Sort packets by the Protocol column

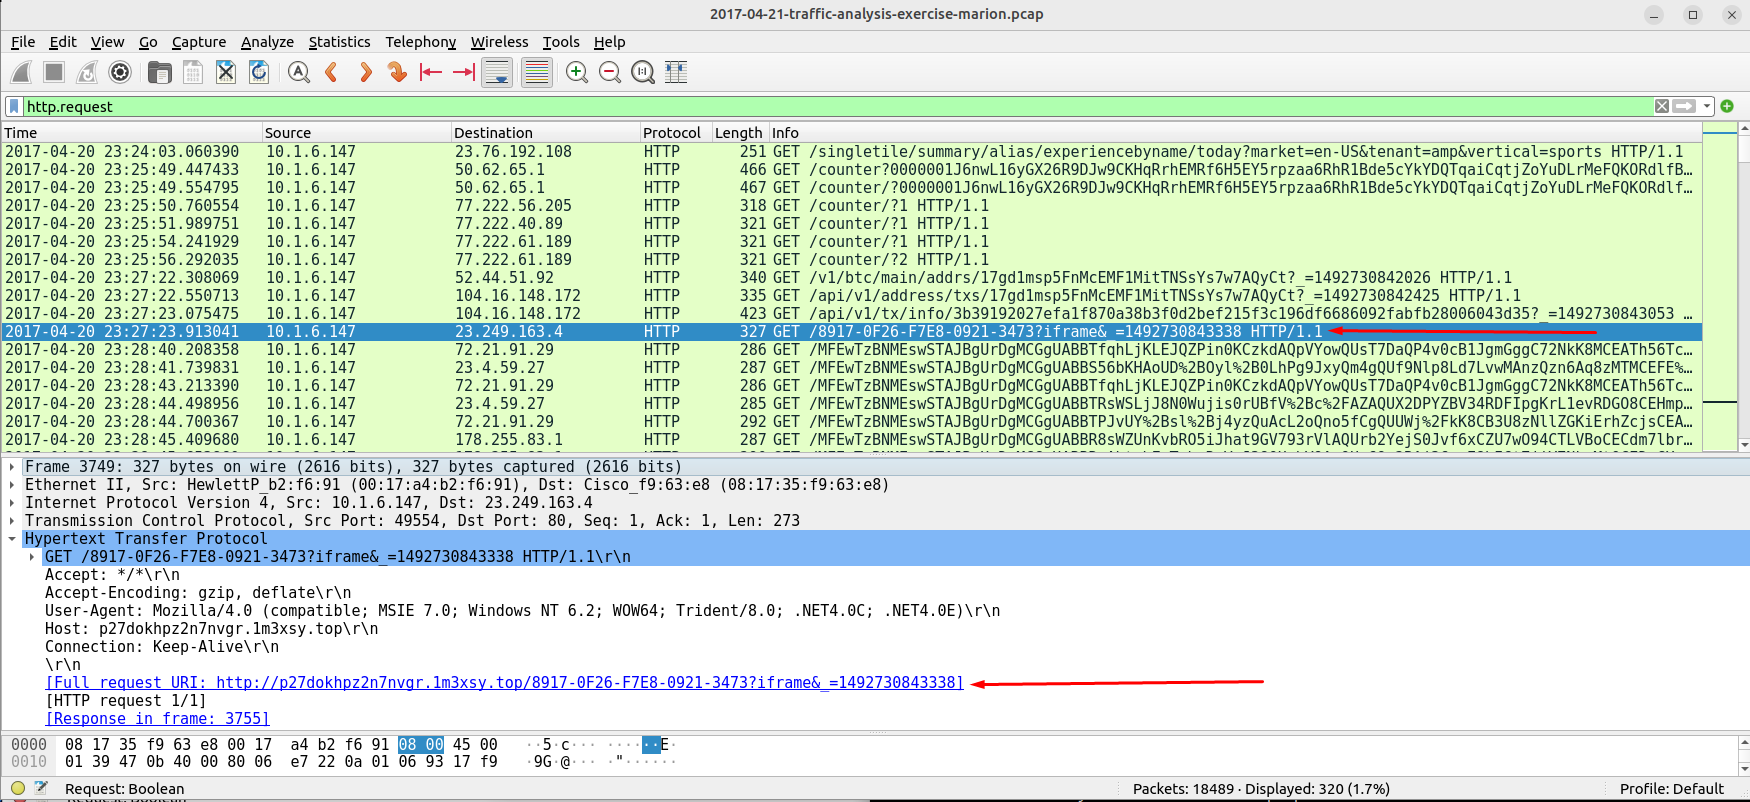[675, 132]
